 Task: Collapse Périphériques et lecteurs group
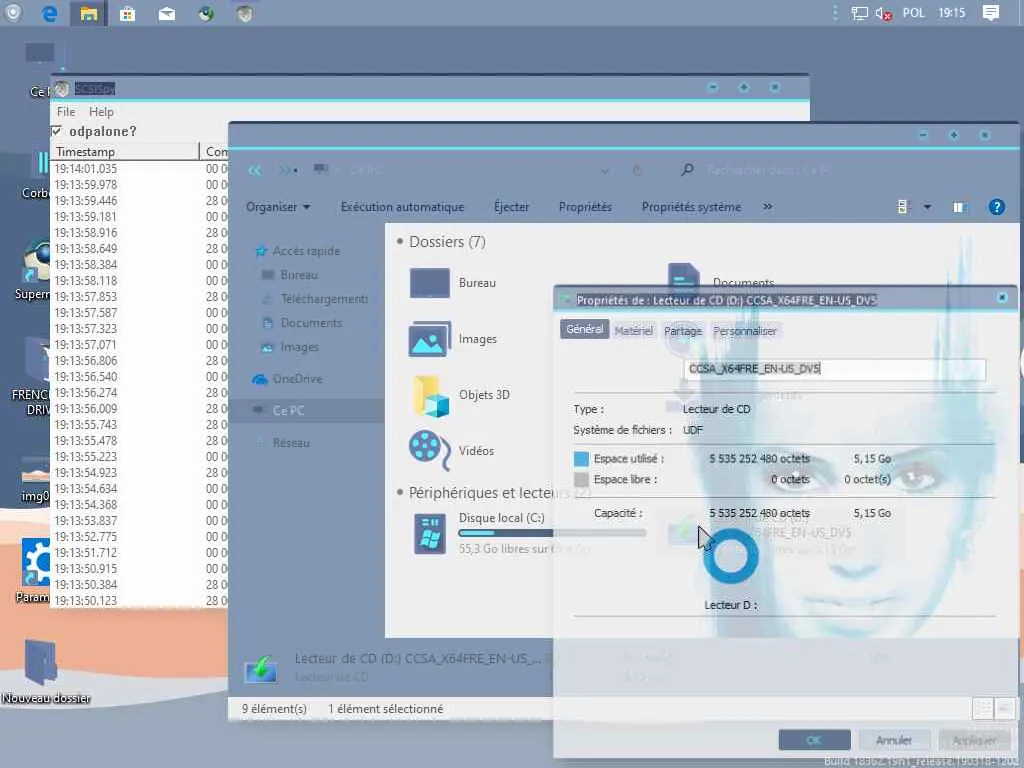[x=400, y=492]
